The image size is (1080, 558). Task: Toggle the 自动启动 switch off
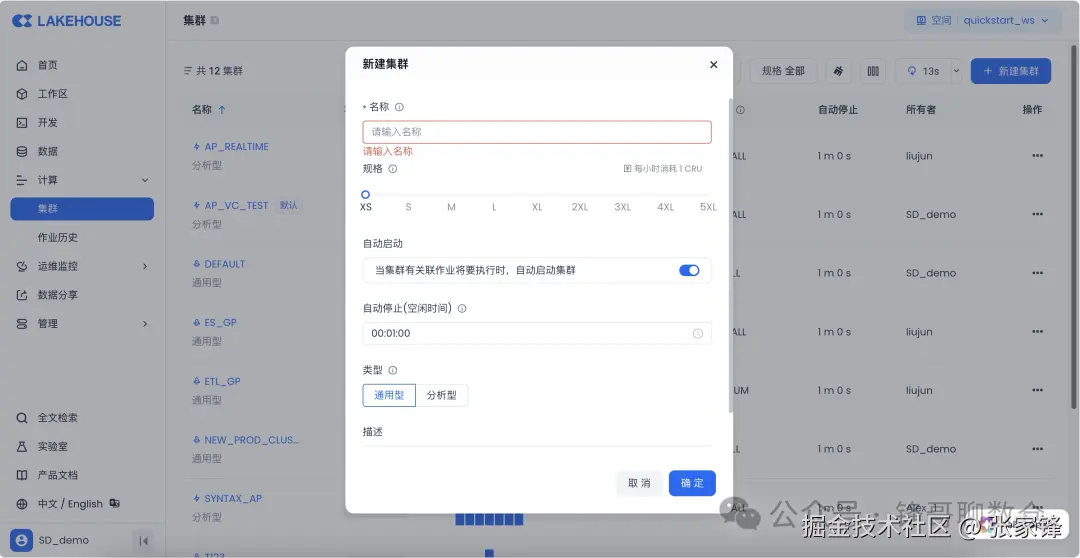(x=689, y=271)
